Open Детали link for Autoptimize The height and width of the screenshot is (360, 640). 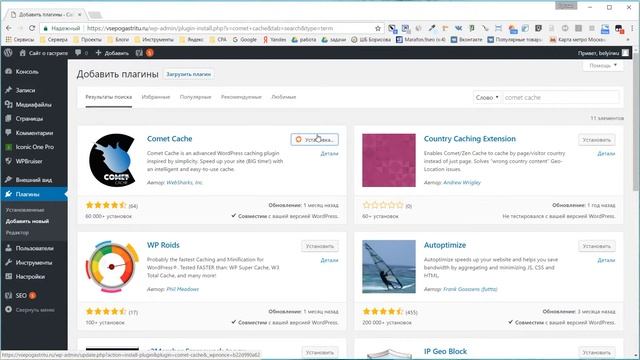pos(606,260)
